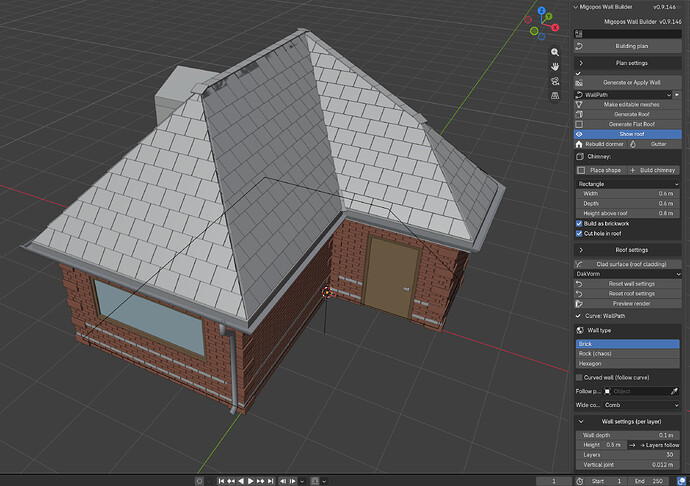Click Reset wall settings
Viewport: 690px width, 486px height.
[x=628, y=284]
